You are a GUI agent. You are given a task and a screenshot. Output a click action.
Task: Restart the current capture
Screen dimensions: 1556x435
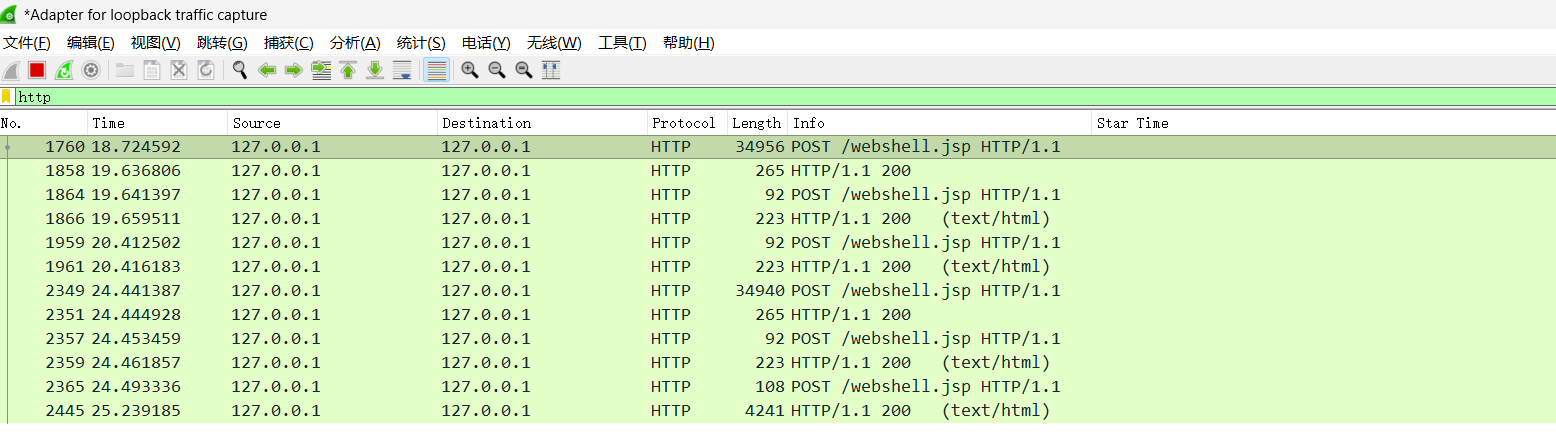pyautogui.click(x=64, y=70)
